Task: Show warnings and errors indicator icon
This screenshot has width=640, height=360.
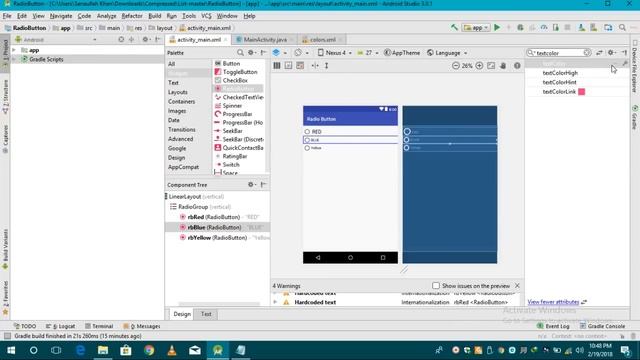Action: pyautogui.click(x=517, y=66)
